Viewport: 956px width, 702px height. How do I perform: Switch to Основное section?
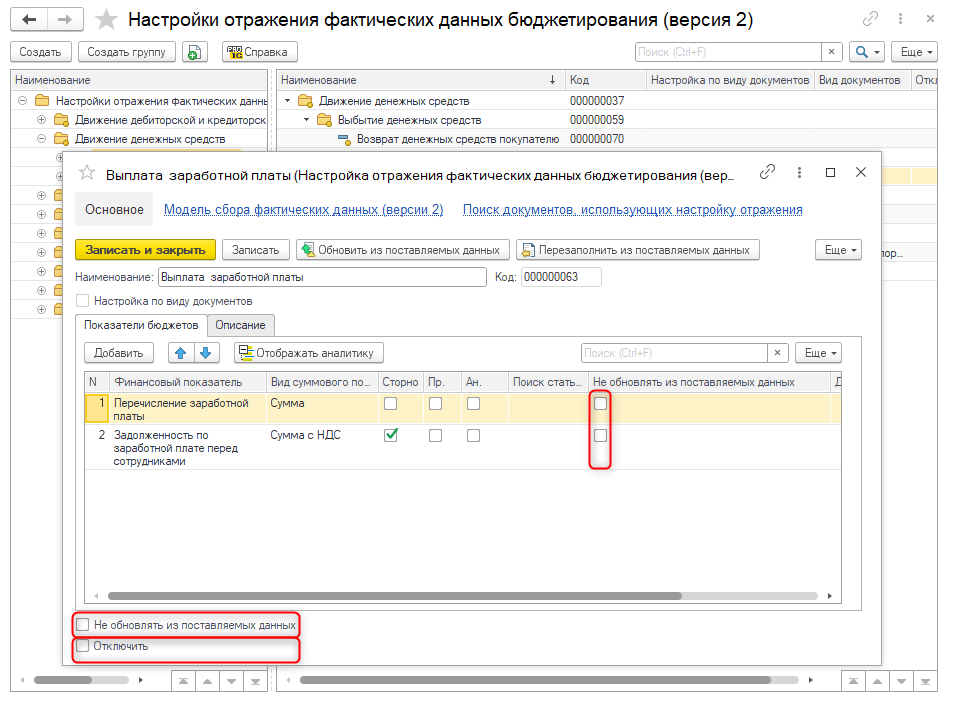[x=114, y=210]
